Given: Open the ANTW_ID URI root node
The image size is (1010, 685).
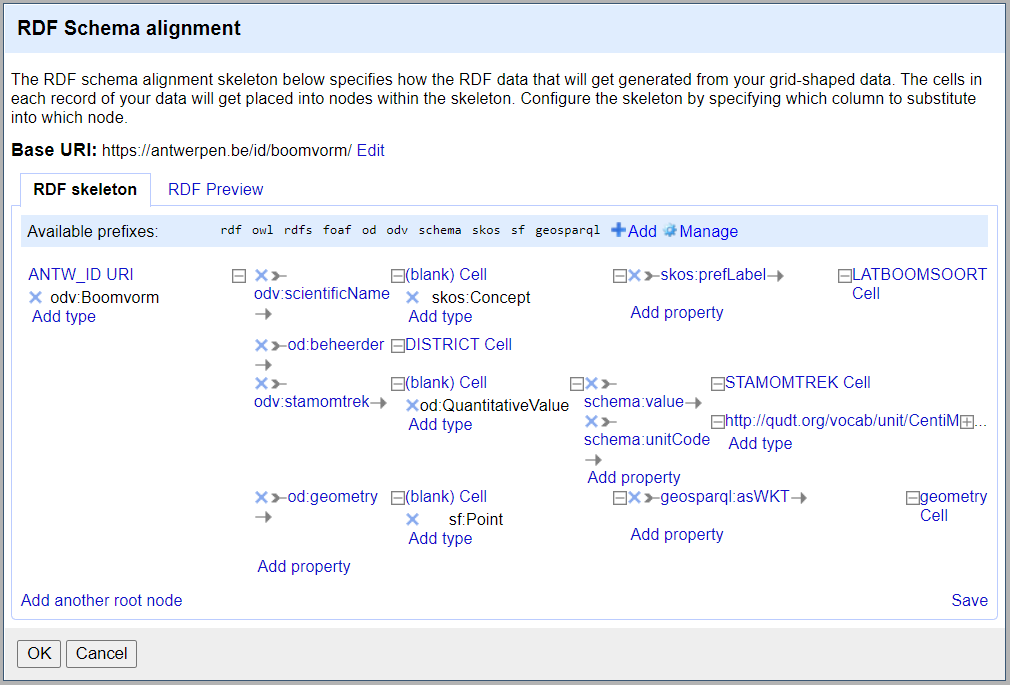Looking at the screenshot, I should [x=81, y=275].
